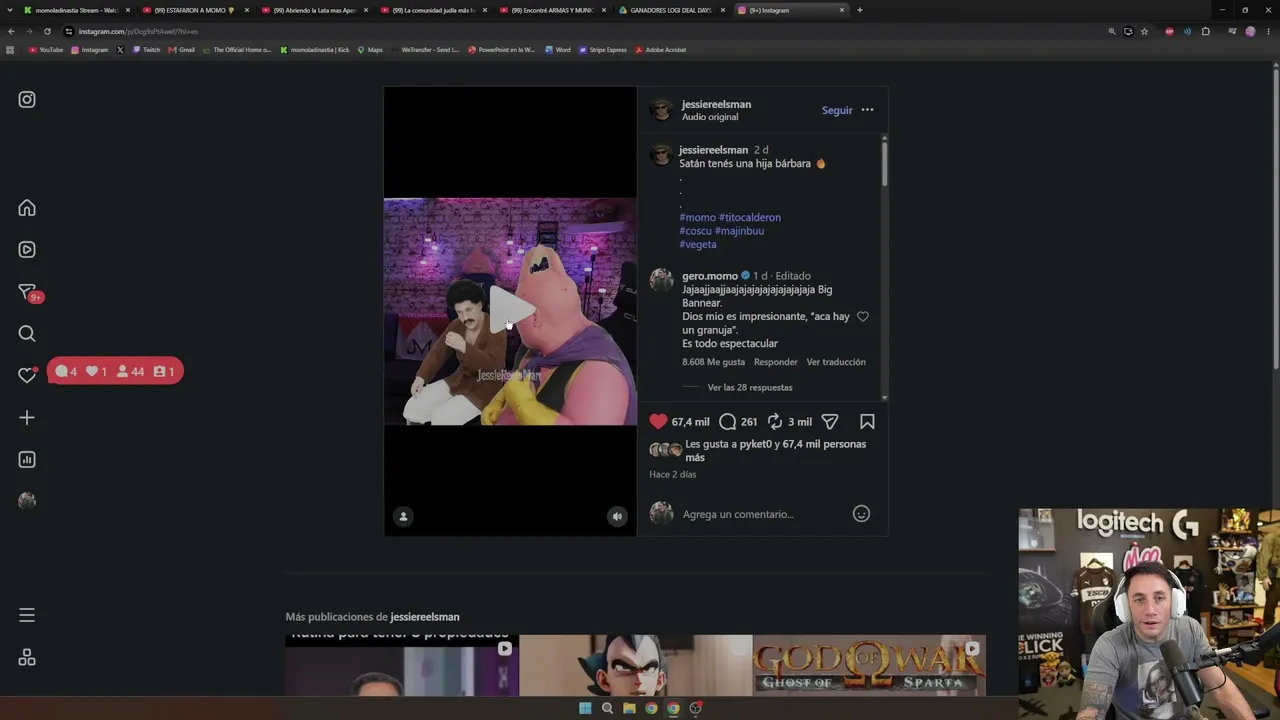Open the dashboard chart icon in the sidebar

point(27,460)
